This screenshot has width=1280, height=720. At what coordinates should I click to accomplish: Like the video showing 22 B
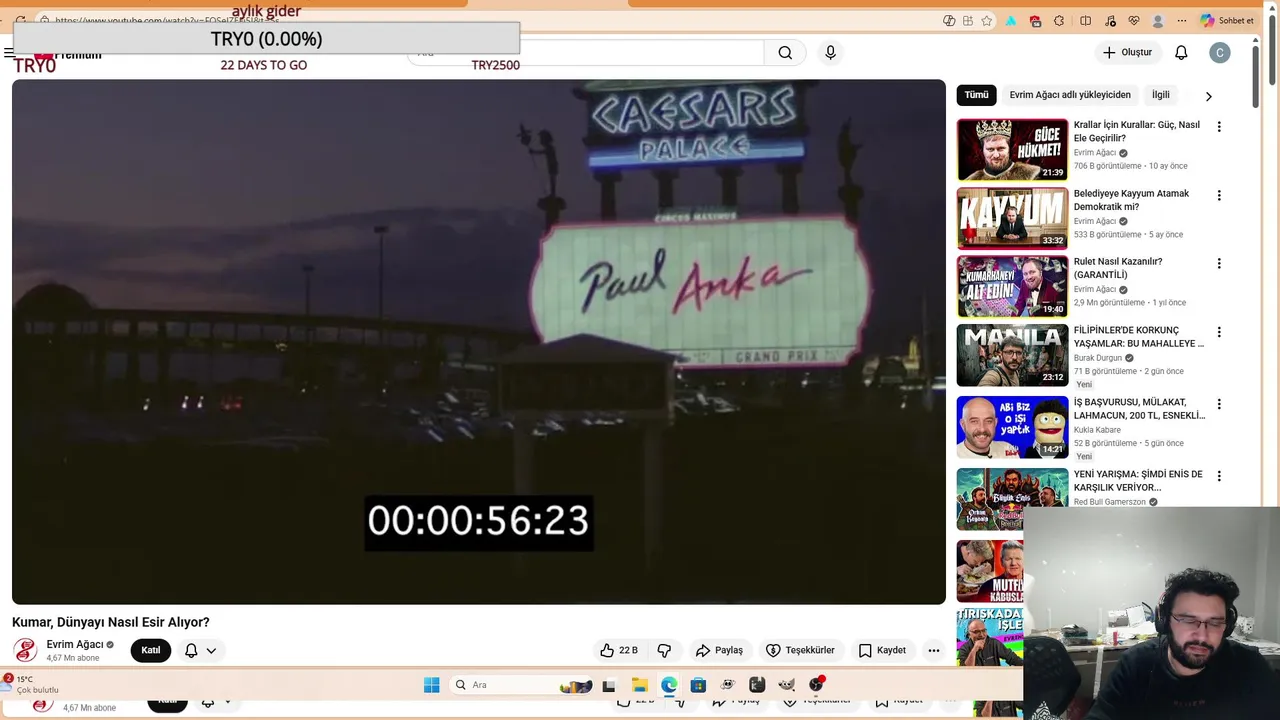(x=618, y=650)
